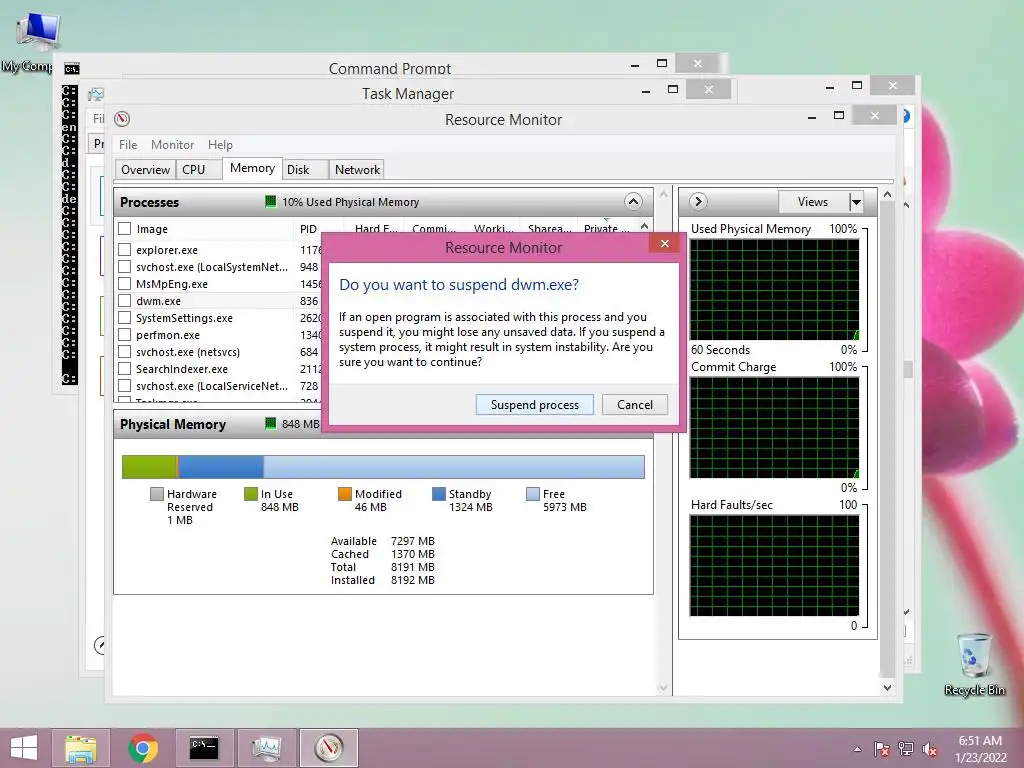Tick the dwm.exe checkbox
The image size is (1024, 768).
coord(125,300)
